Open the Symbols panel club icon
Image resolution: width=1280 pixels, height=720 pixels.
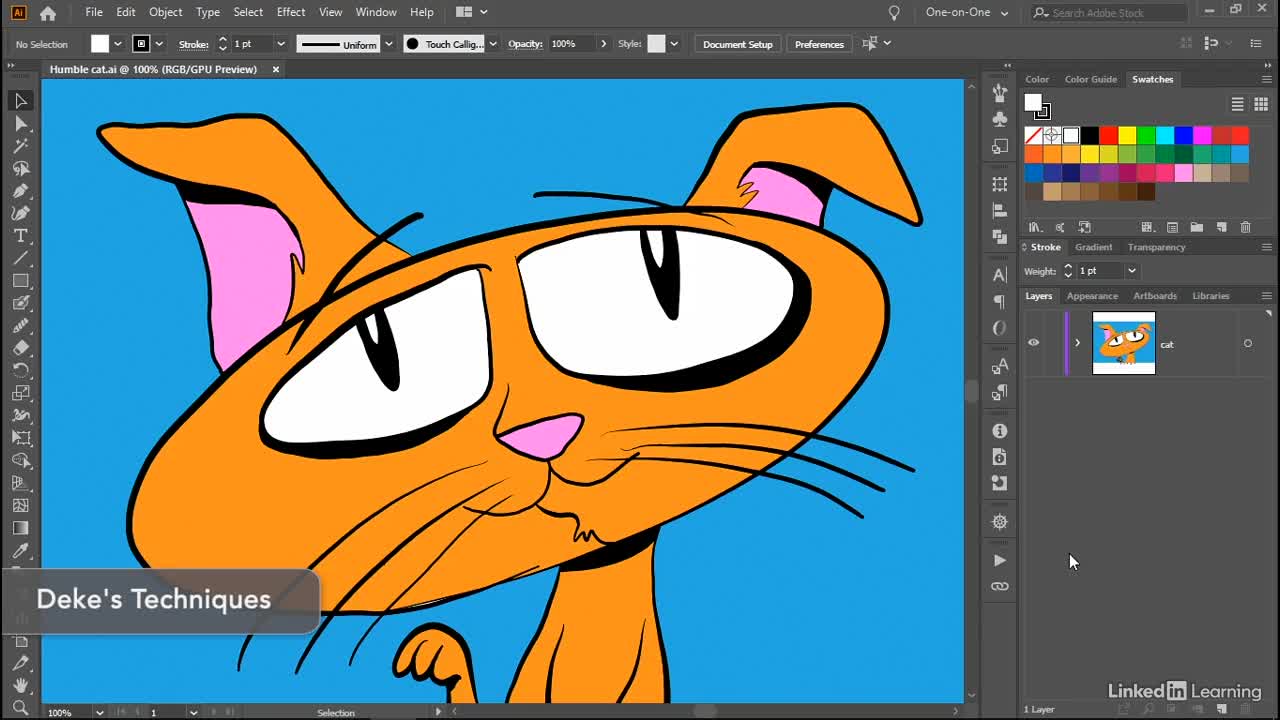coord(1000,119)
